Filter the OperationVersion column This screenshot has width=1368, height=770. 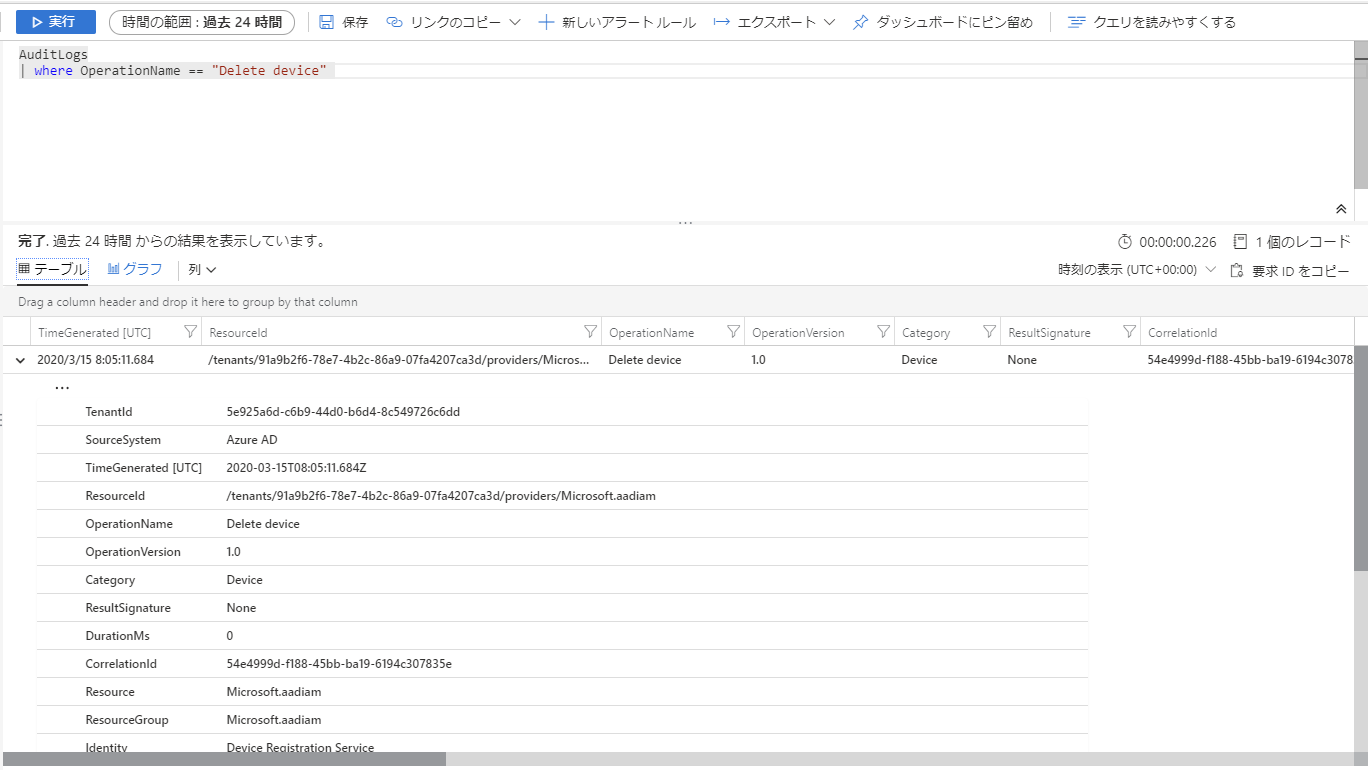[x=883, y=332]
